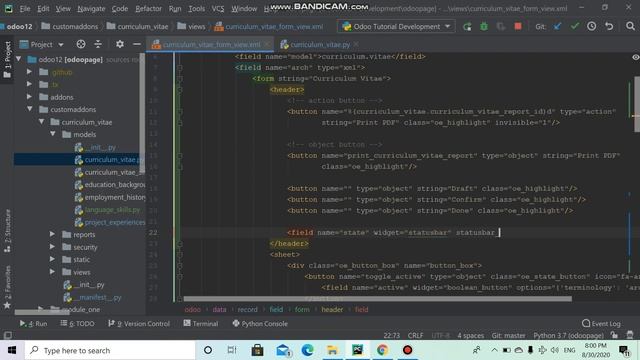Screen dimensions: 640x360
Task: Open the 9: Version Control tool window
Action: 139,324
